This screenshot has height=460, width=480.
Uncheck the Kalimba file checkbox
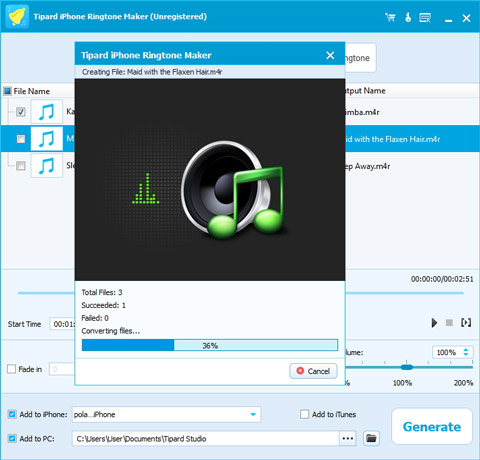pos(21,112)
